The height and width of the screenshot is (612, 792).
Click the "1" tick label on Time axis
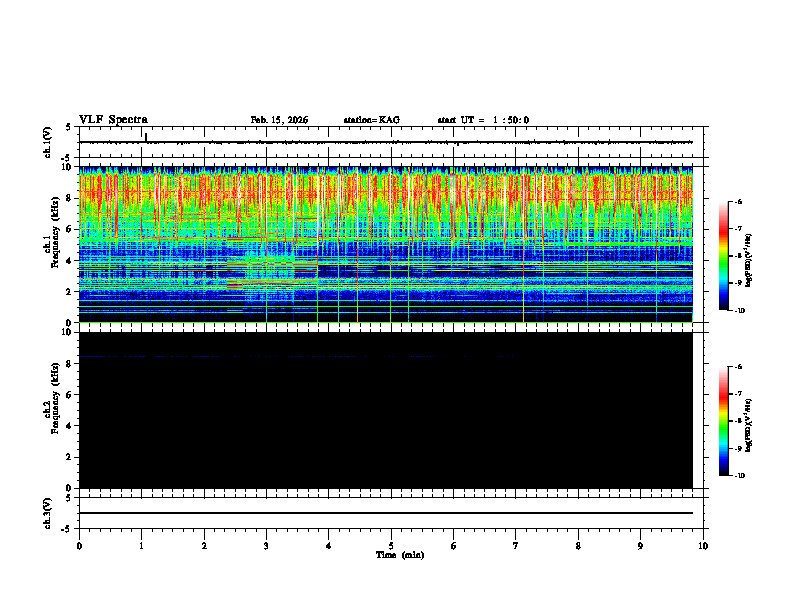[x=141, y=546]
